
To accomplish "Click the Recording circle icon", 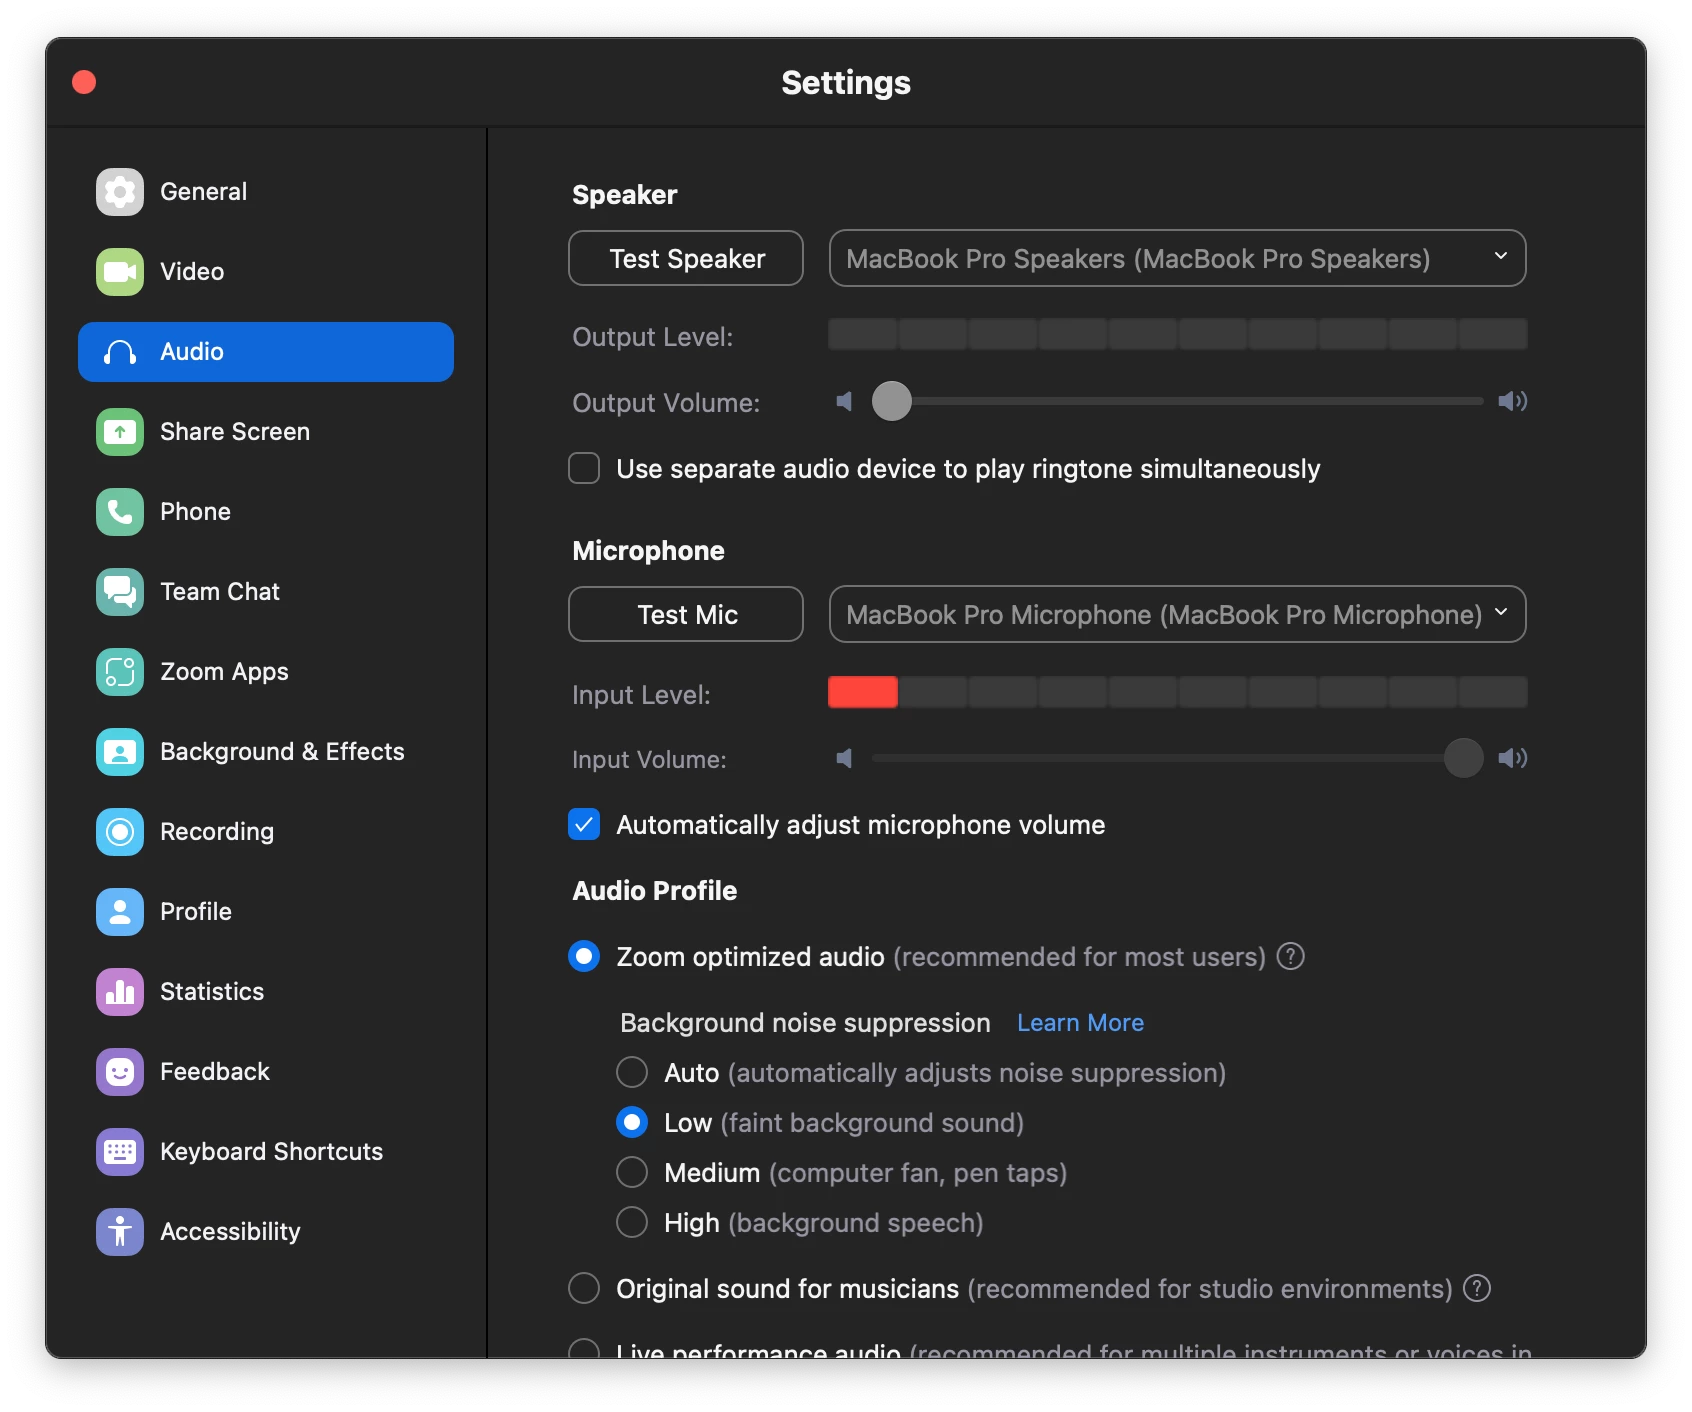I will click(120, 832).
